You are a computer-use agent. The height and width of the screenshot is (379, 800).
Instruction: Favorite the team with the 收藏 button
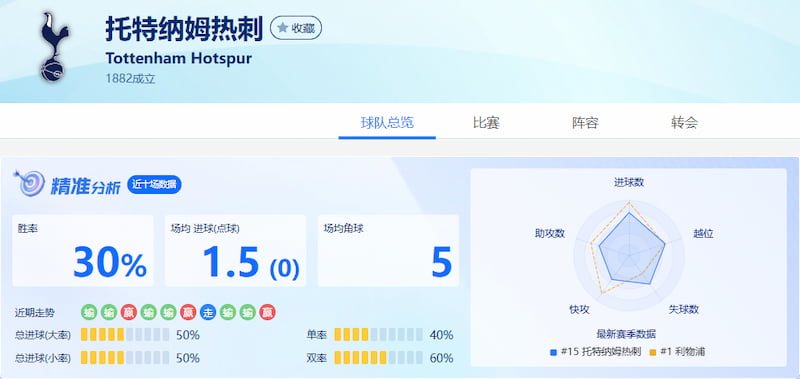coord(296,28)
